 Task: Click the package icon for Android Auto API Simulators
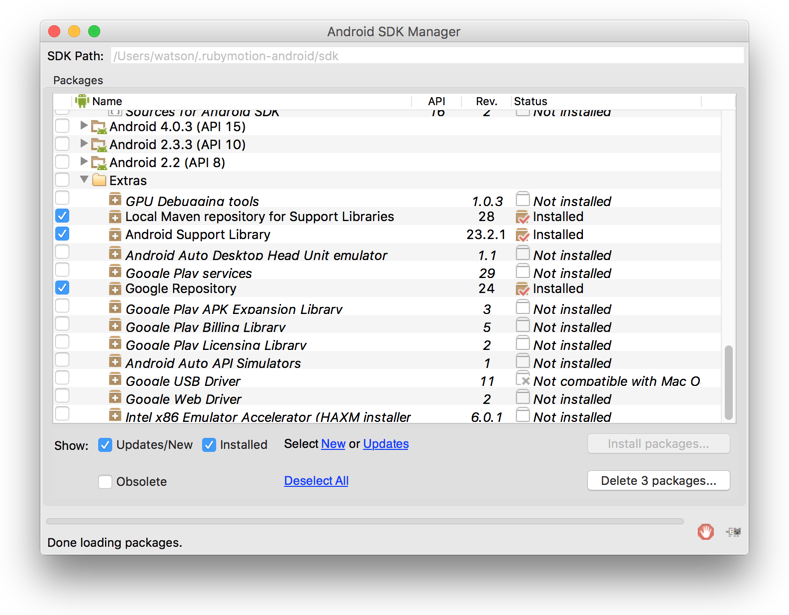coord(115,361)
